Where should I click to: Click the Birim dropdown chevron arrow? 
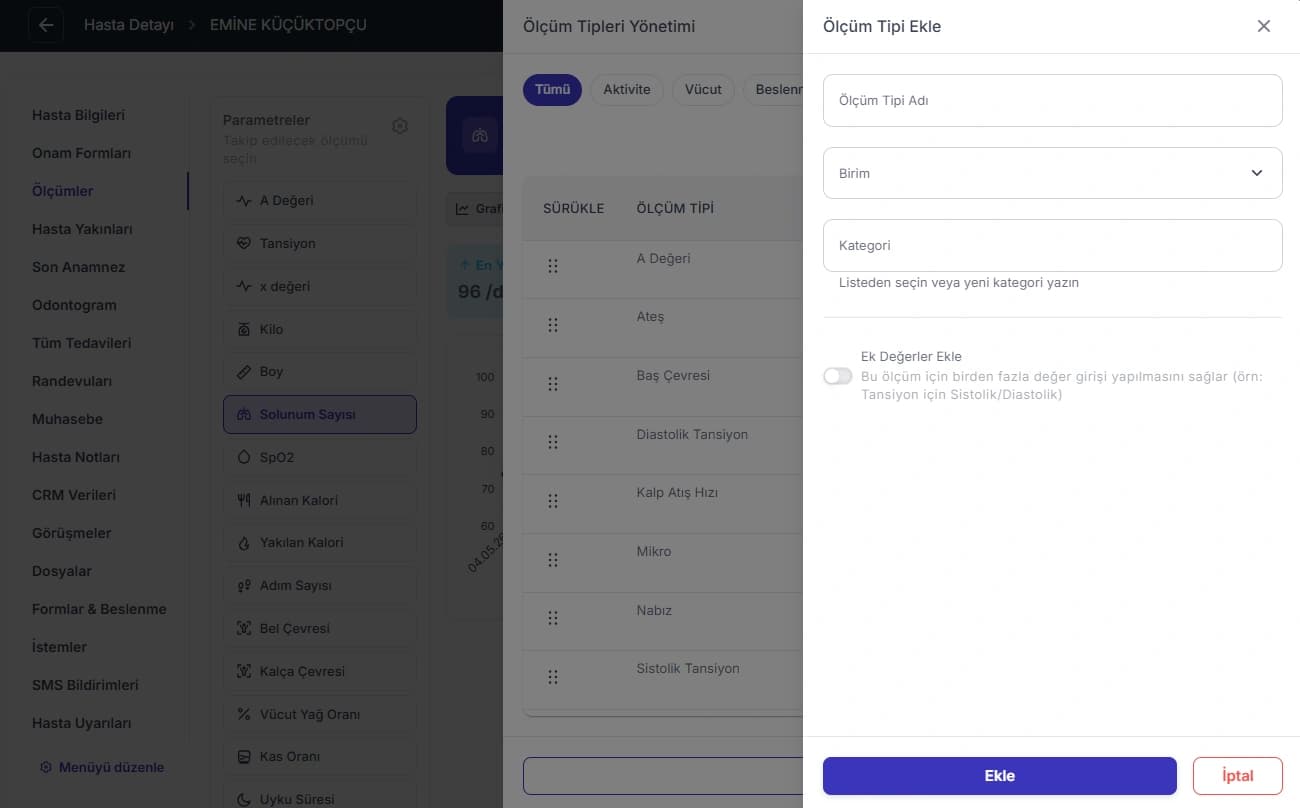(1257, 173)
